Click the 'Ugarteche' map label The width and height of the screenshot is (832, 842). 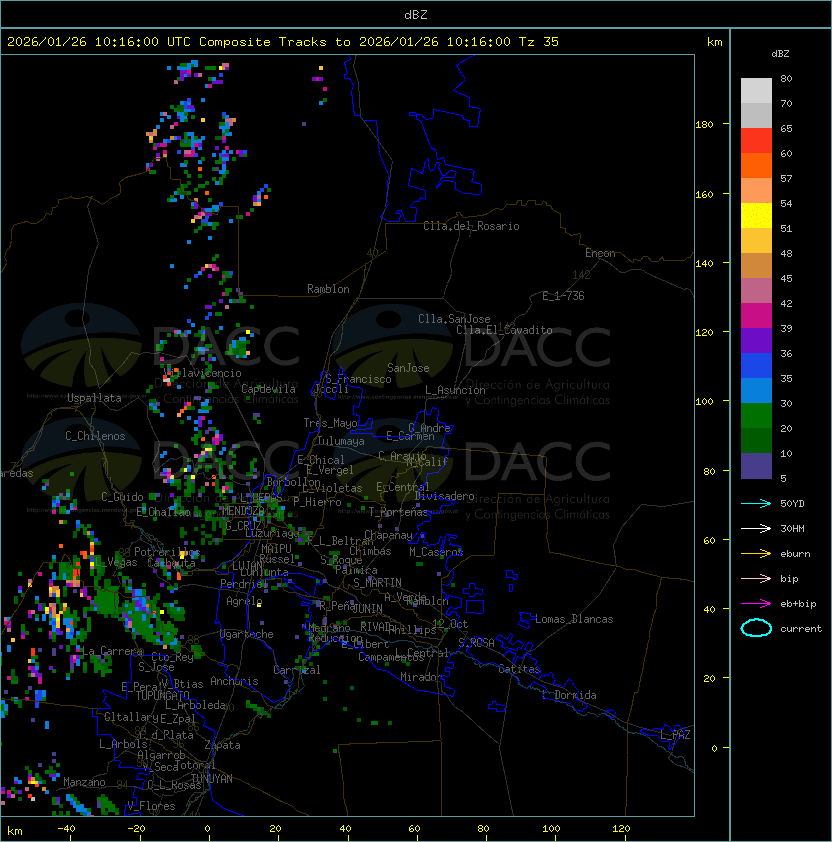[x=247, y=634]
